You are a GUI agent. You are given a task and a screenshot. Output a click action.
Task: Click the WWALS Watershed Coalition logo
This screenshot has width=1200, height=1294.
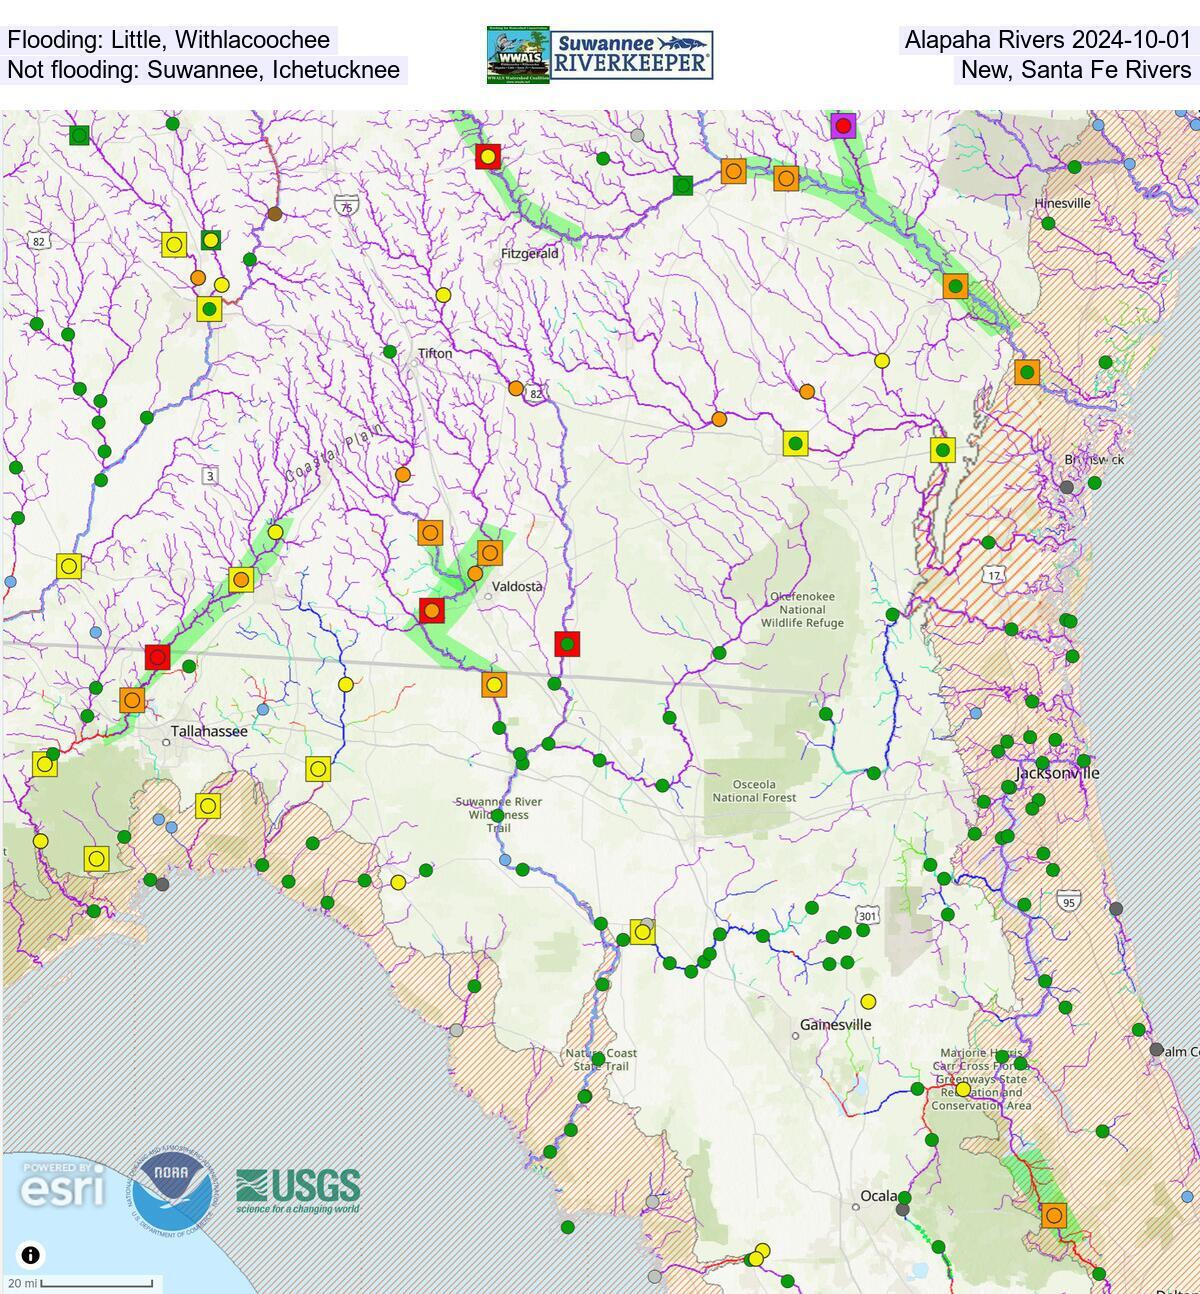[x=518, y=55]
